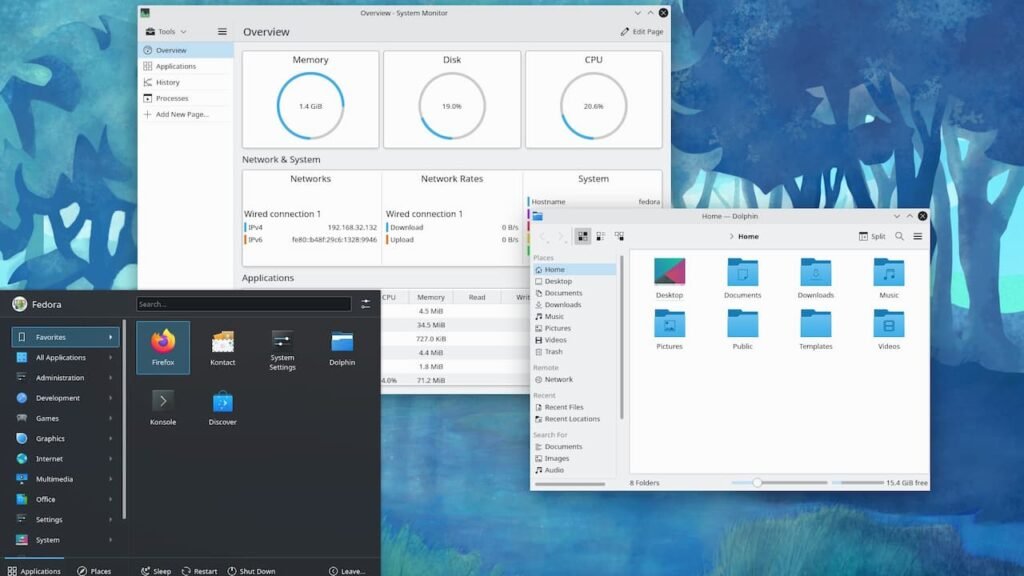Click the Dolphin search magnifier icon
This screenshot has height=576, width=1024.
[x=899, y=236]
